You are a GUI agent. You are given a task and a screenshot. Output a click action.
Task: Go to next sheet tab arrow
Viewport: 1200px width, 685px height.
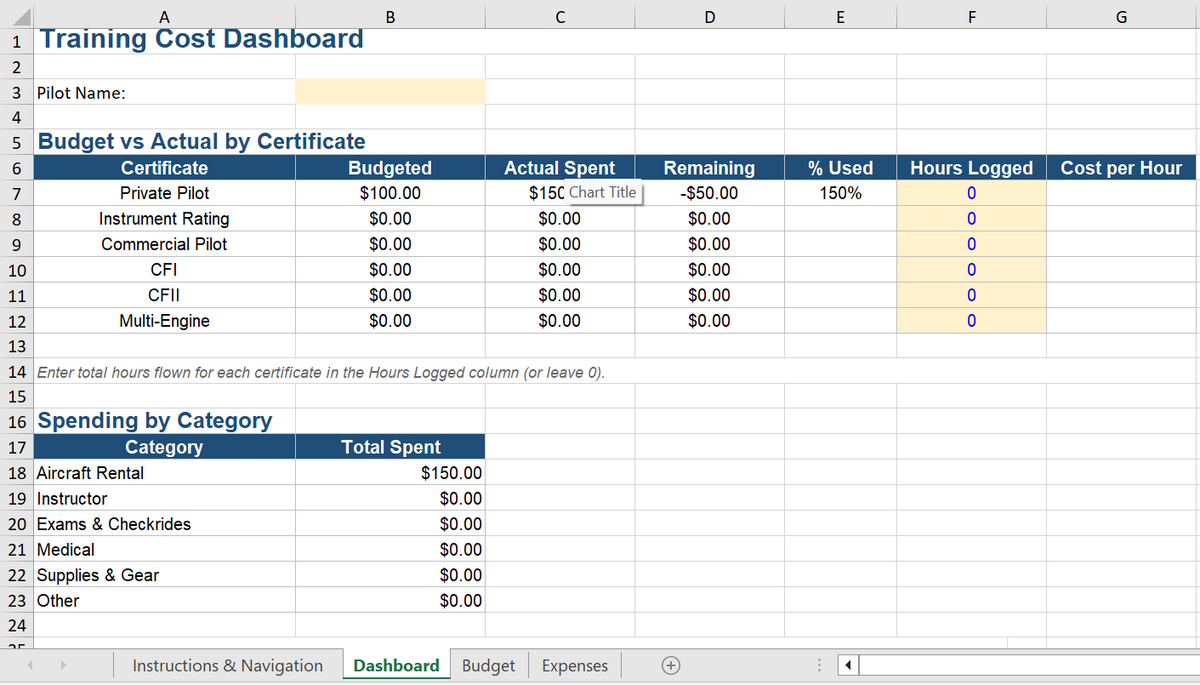coord(64,665)
